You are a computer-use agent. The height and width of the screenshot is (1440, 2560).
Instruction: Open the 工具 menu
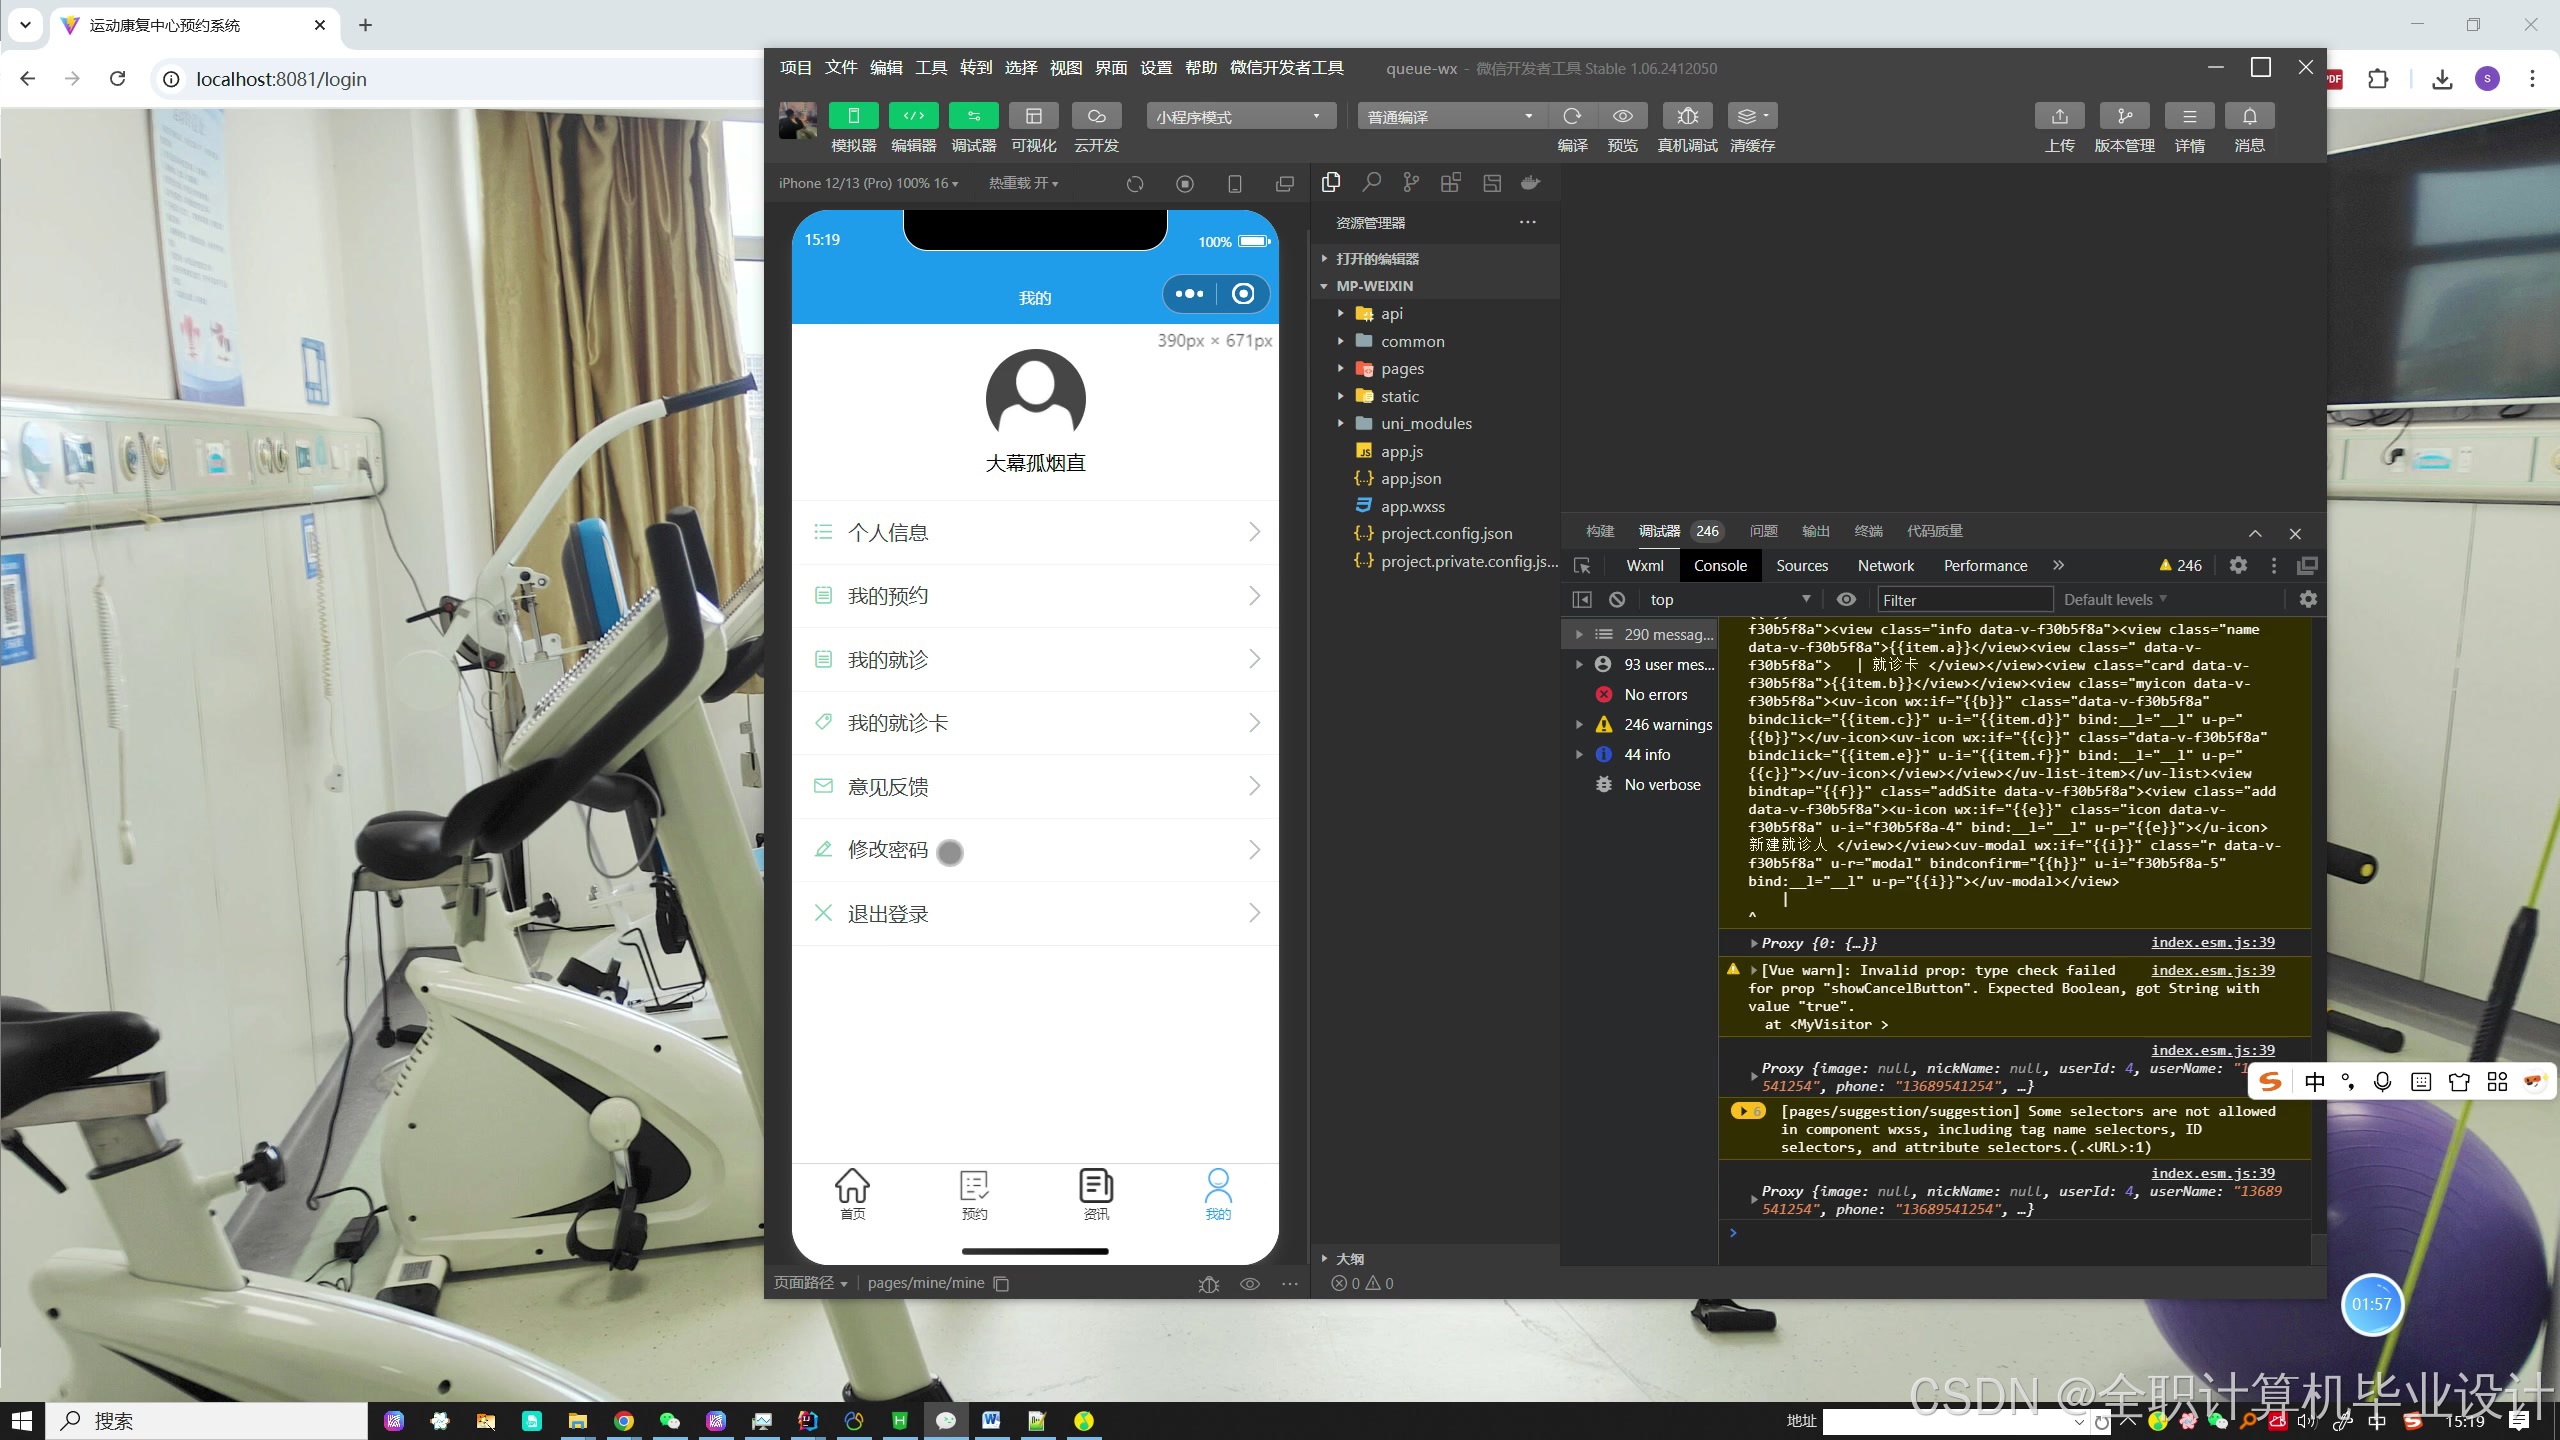pos(930,68)
